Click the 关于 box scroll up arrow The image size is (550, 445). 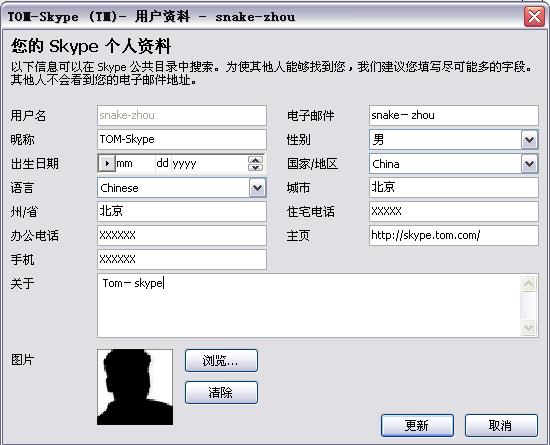pos(529,283)
